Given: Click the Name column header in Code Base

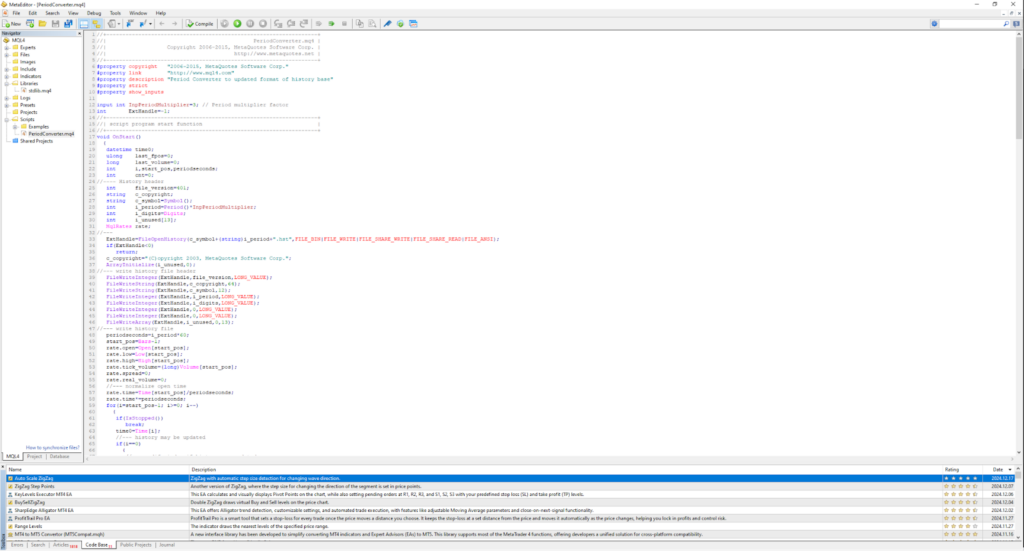Looking at the screenshot, I should (x=98, y=469).
